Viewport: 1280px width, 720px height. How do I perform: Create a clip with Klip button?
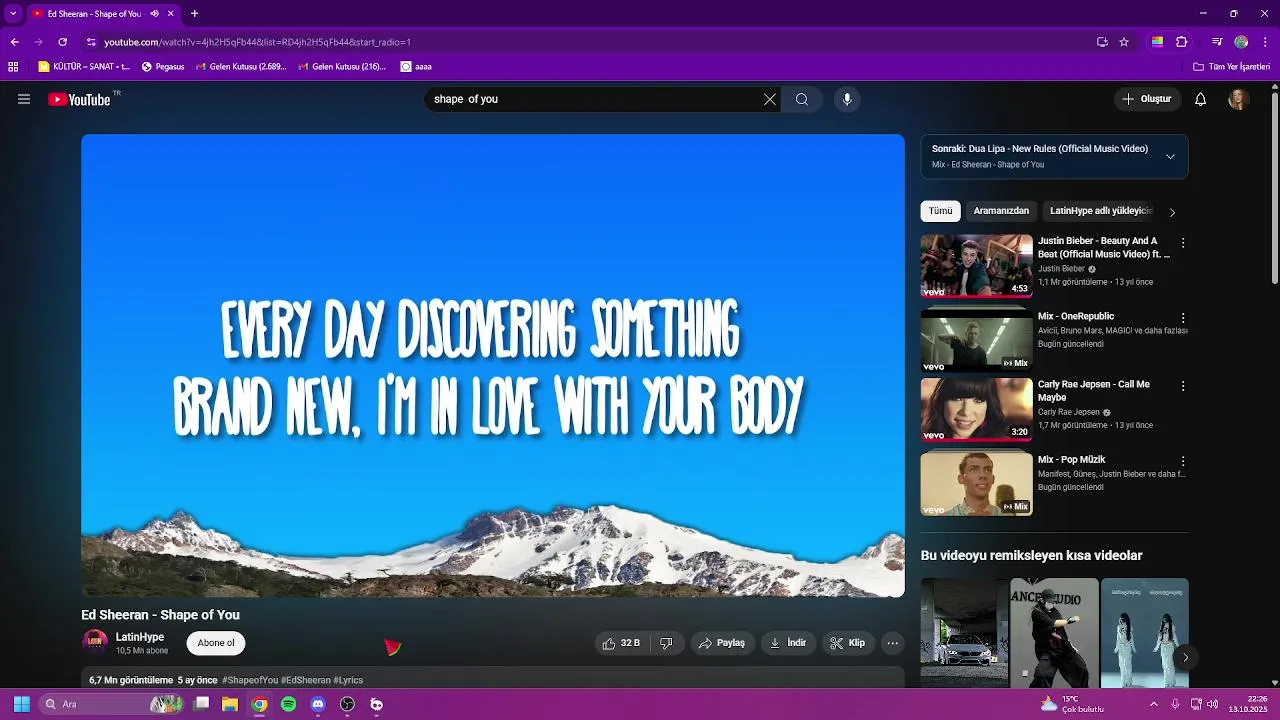848,643
